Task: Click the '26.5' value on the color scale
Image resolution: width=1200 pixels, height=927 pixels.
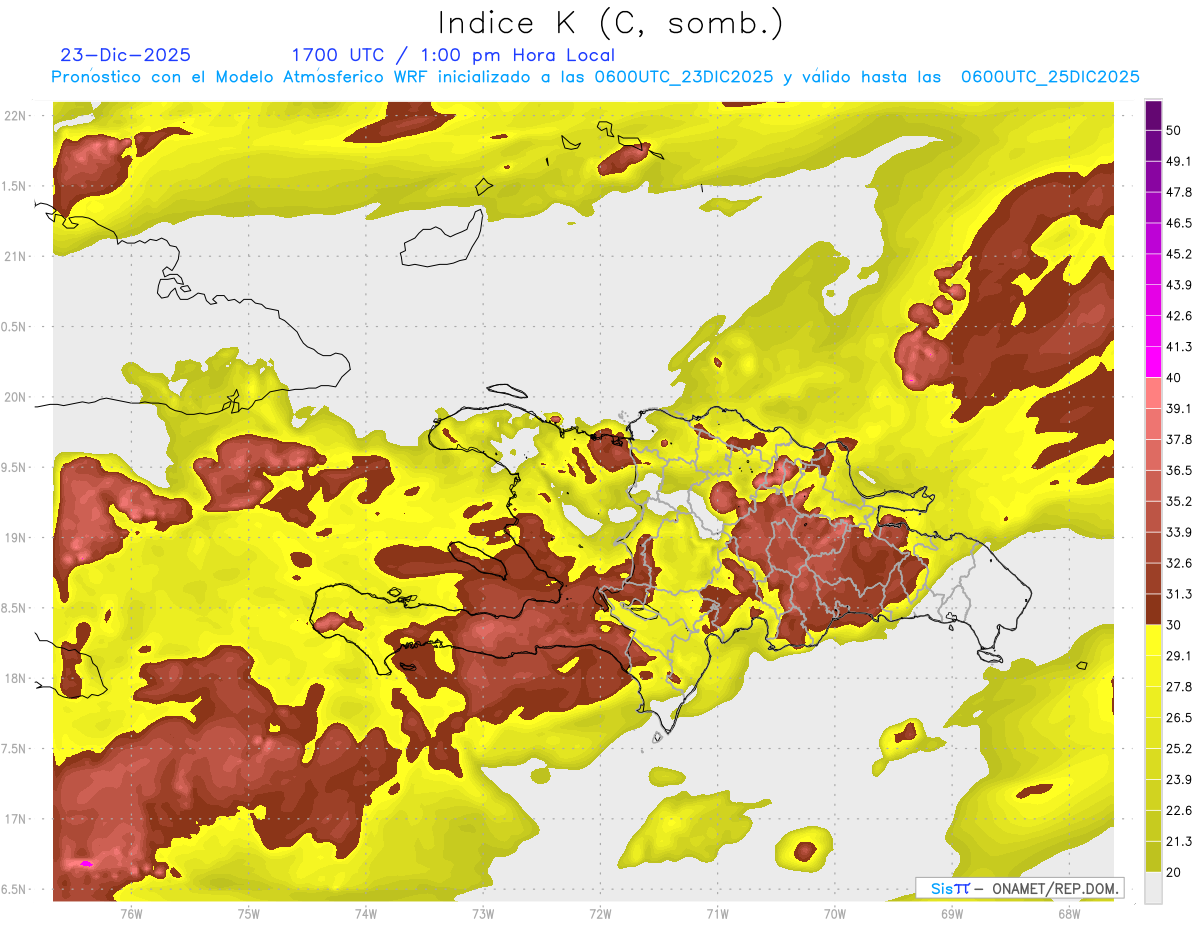Action: (x=1179, y=717)
